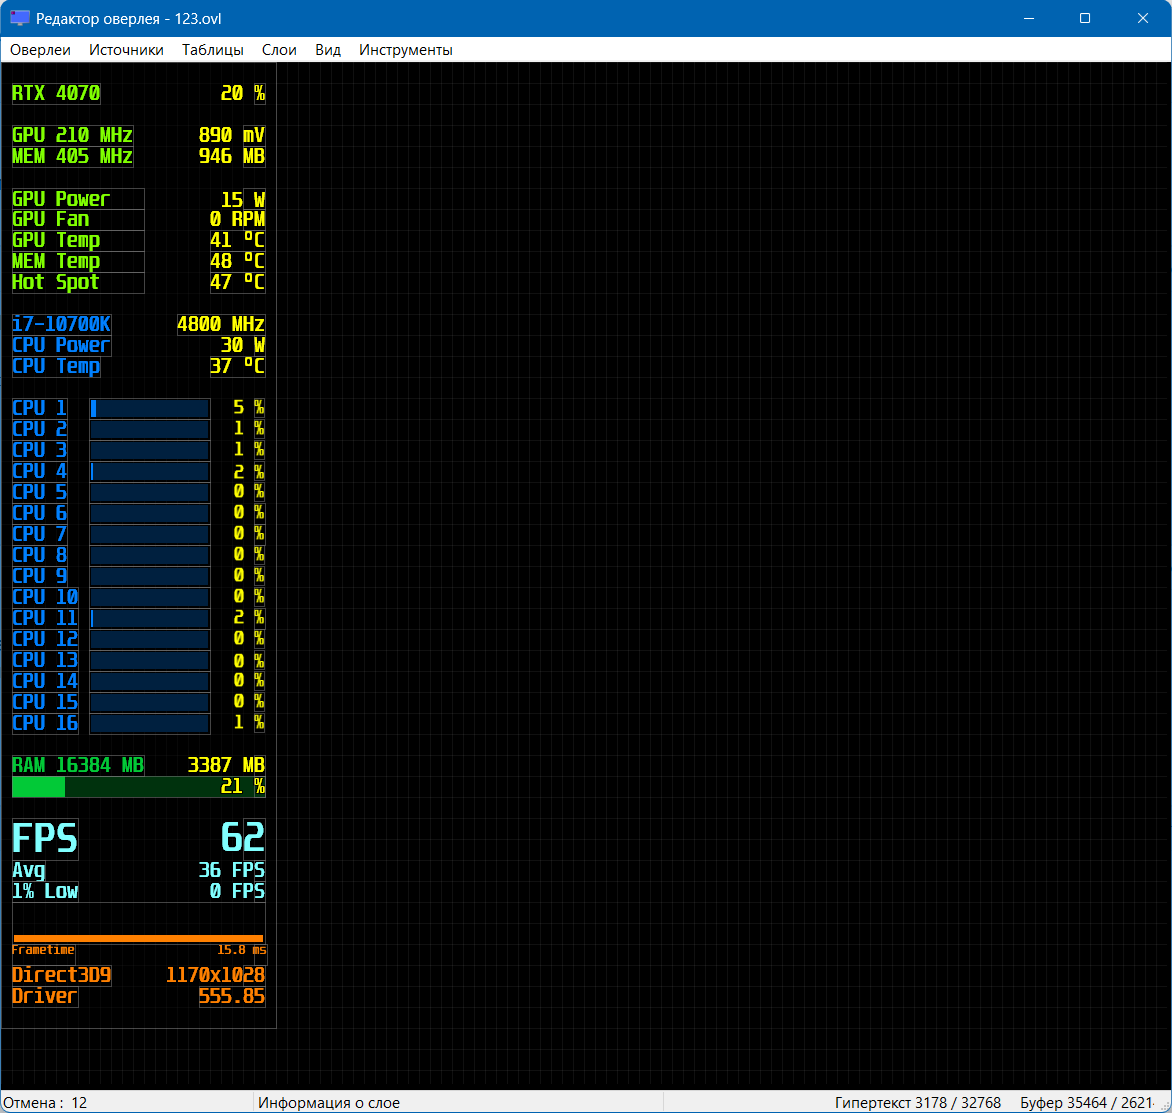Open the Инструменты menu
The width and height of the screenshot is (1172, 1113).
click(406, 50)
